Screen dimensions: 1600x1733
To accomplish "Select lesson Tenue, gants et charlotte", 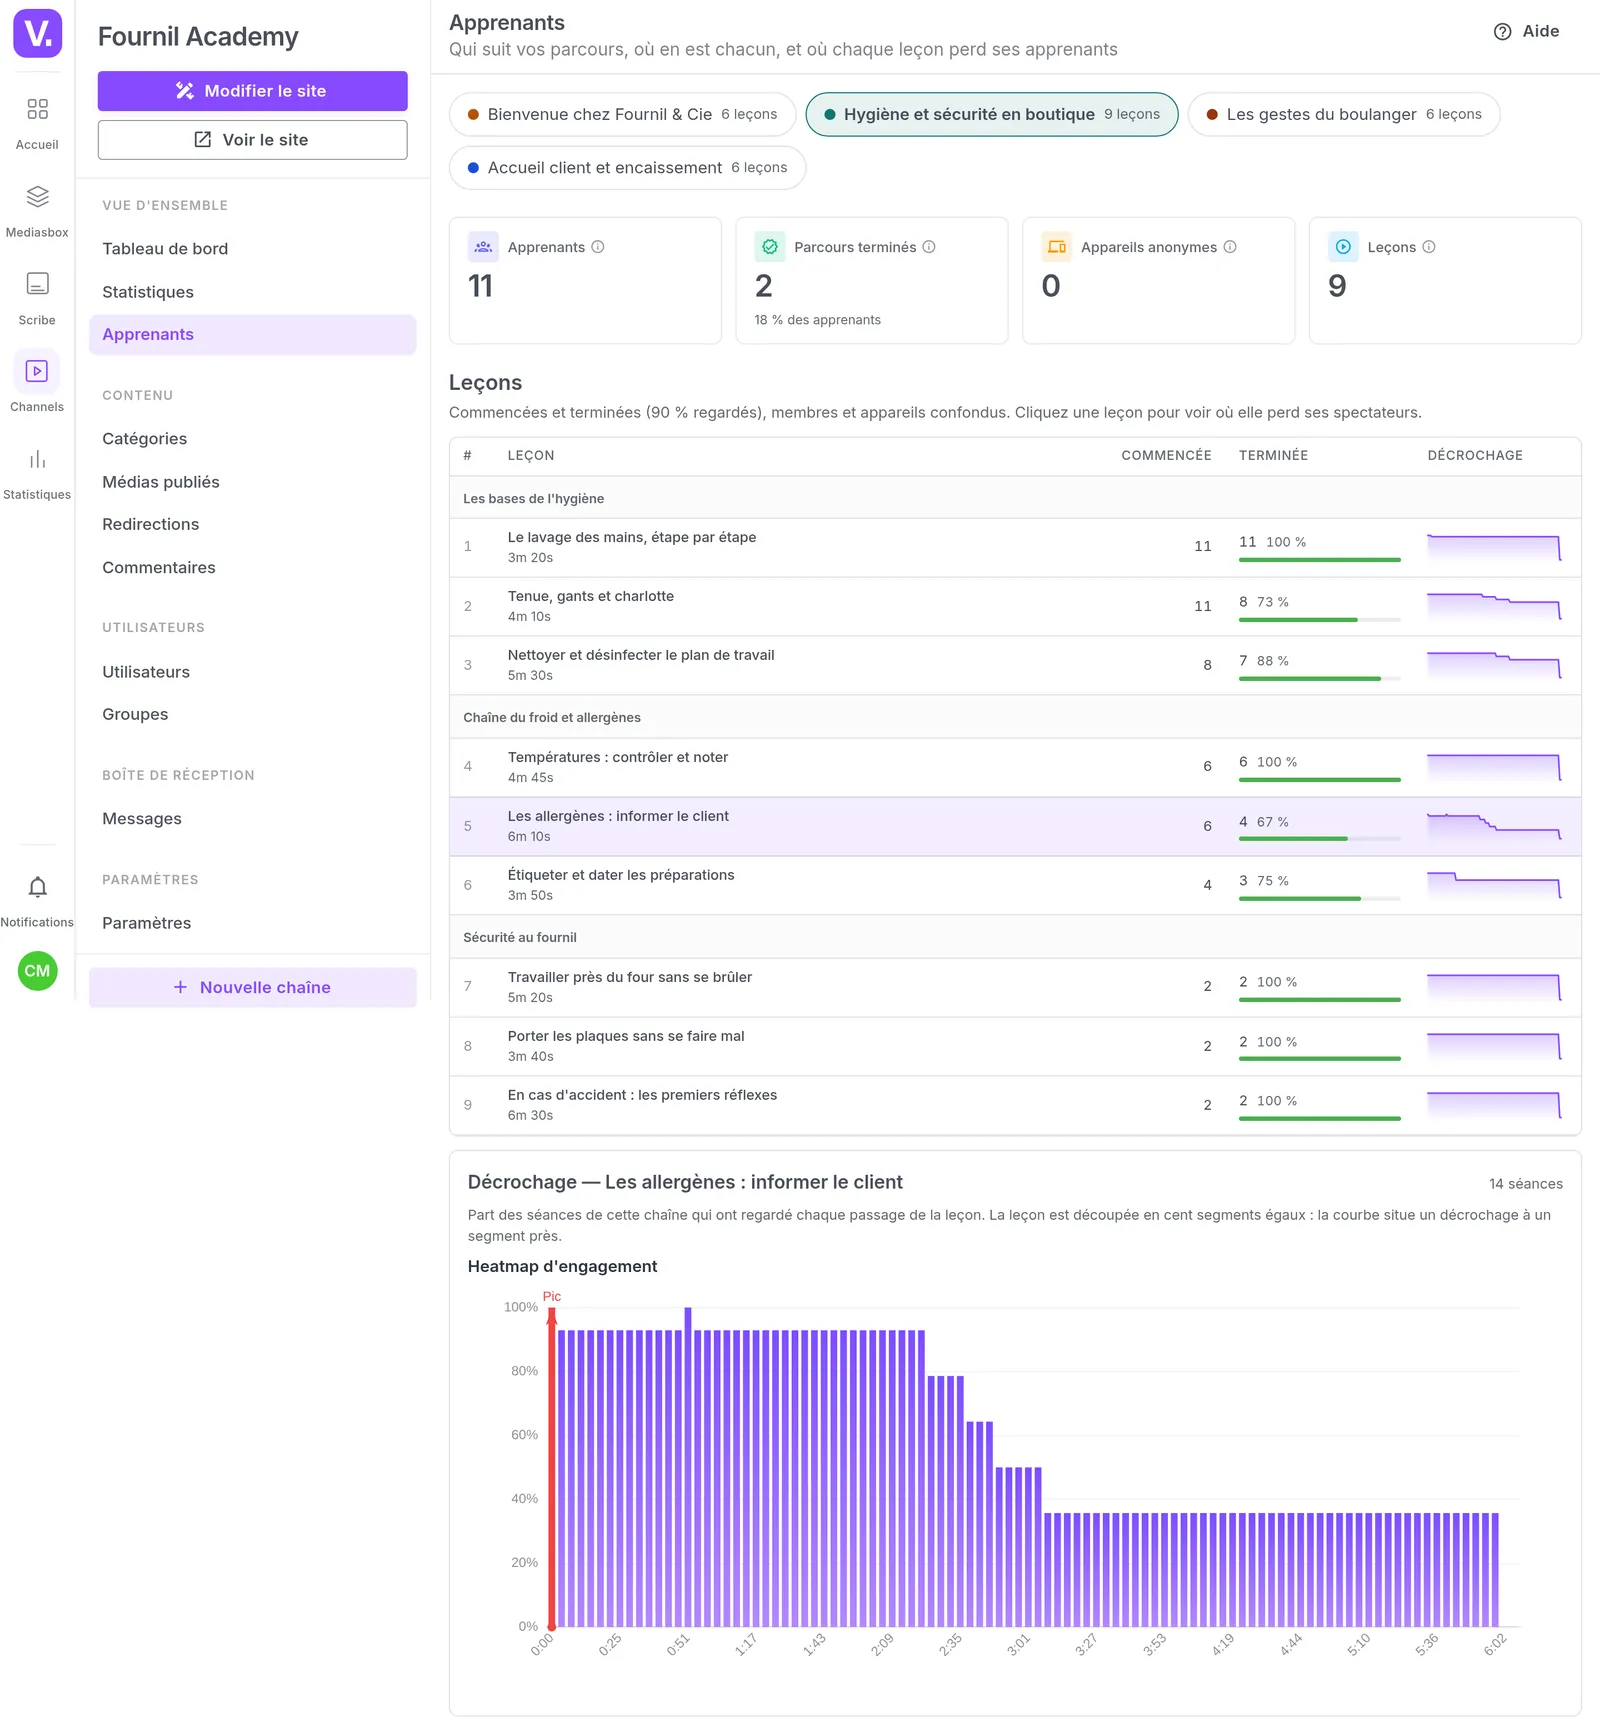I will tap(1015, 606).
